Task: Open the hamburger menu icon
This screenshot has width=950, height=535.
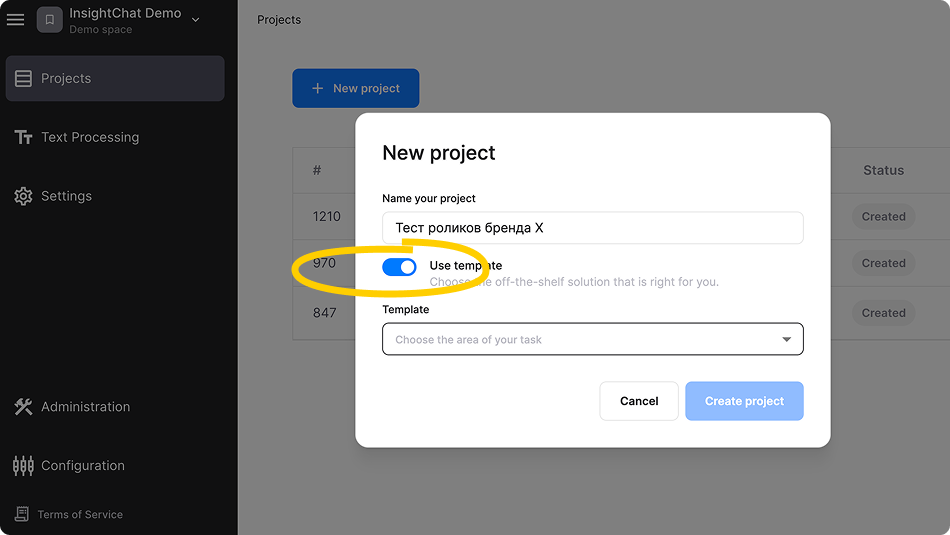Action: [15, 19]
